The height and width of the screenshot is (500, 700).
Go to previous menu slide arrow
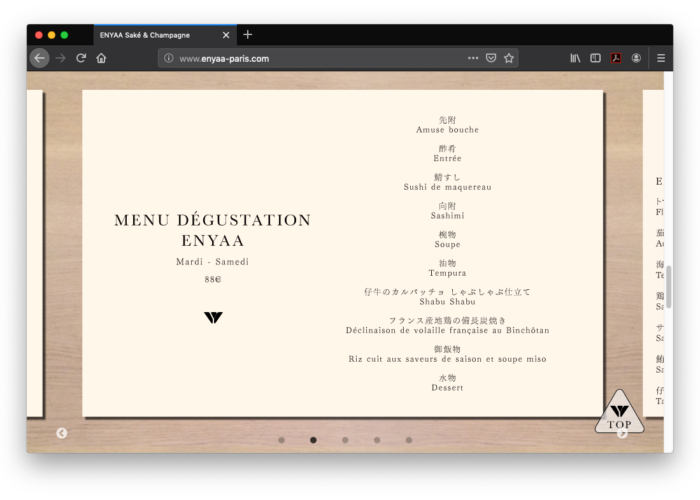(x=62, y=433)
